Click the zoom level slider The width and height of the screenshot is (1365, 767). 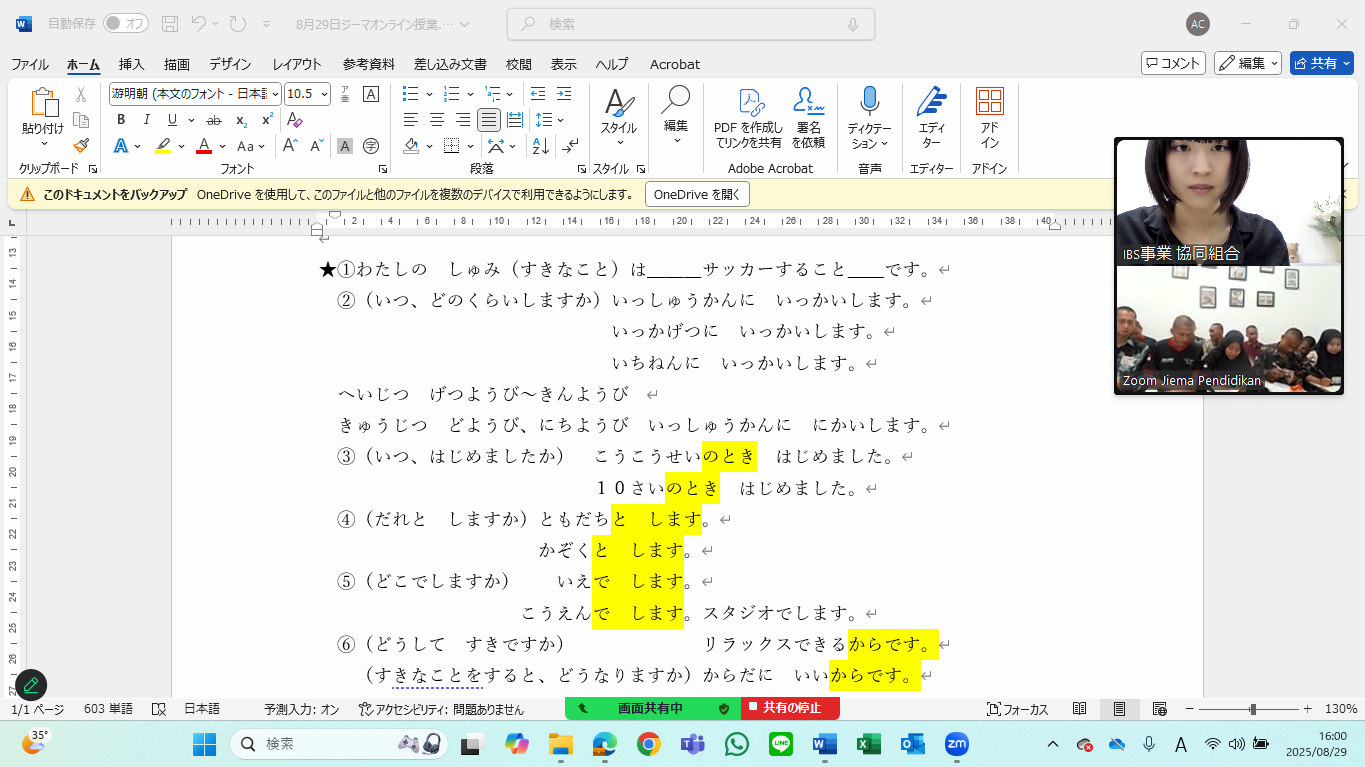(1253, 709)
